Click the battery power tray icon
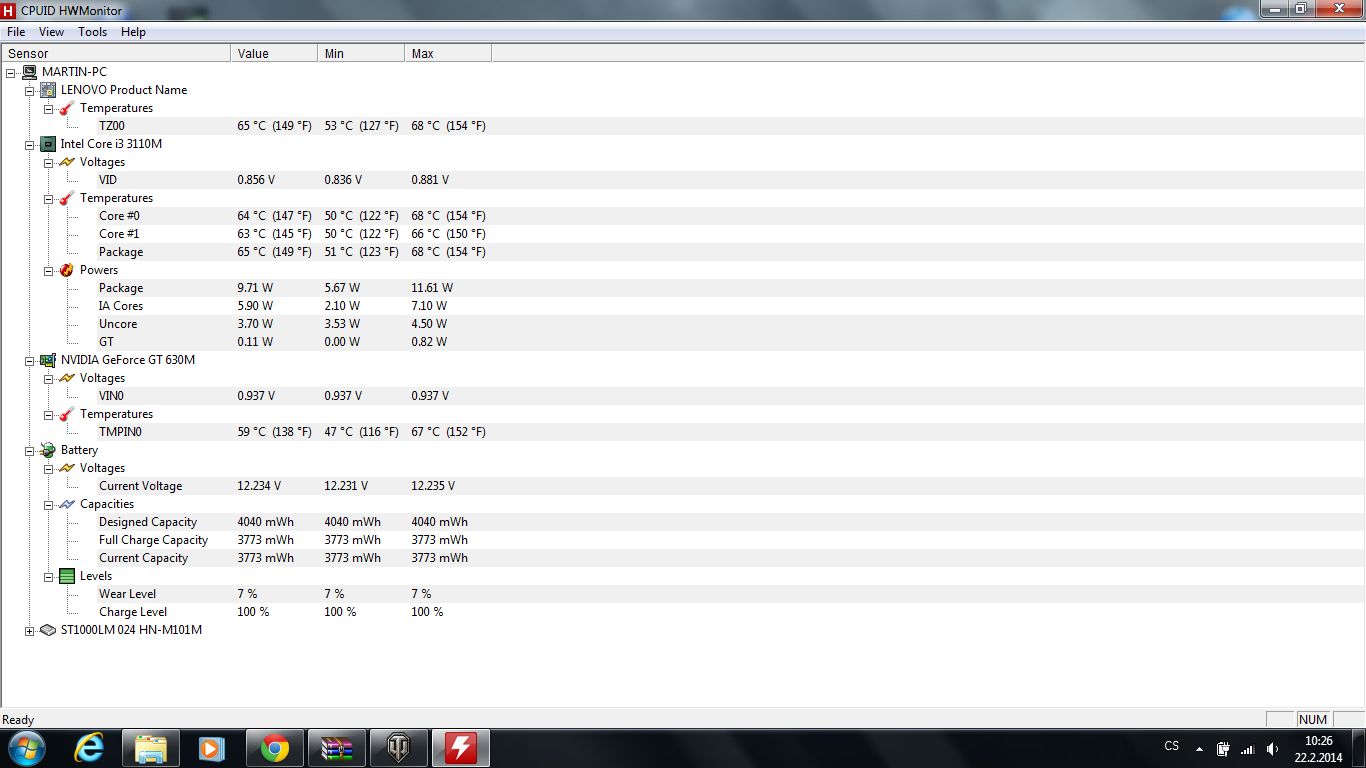 pyautogui.click(x=1223, y=748)
